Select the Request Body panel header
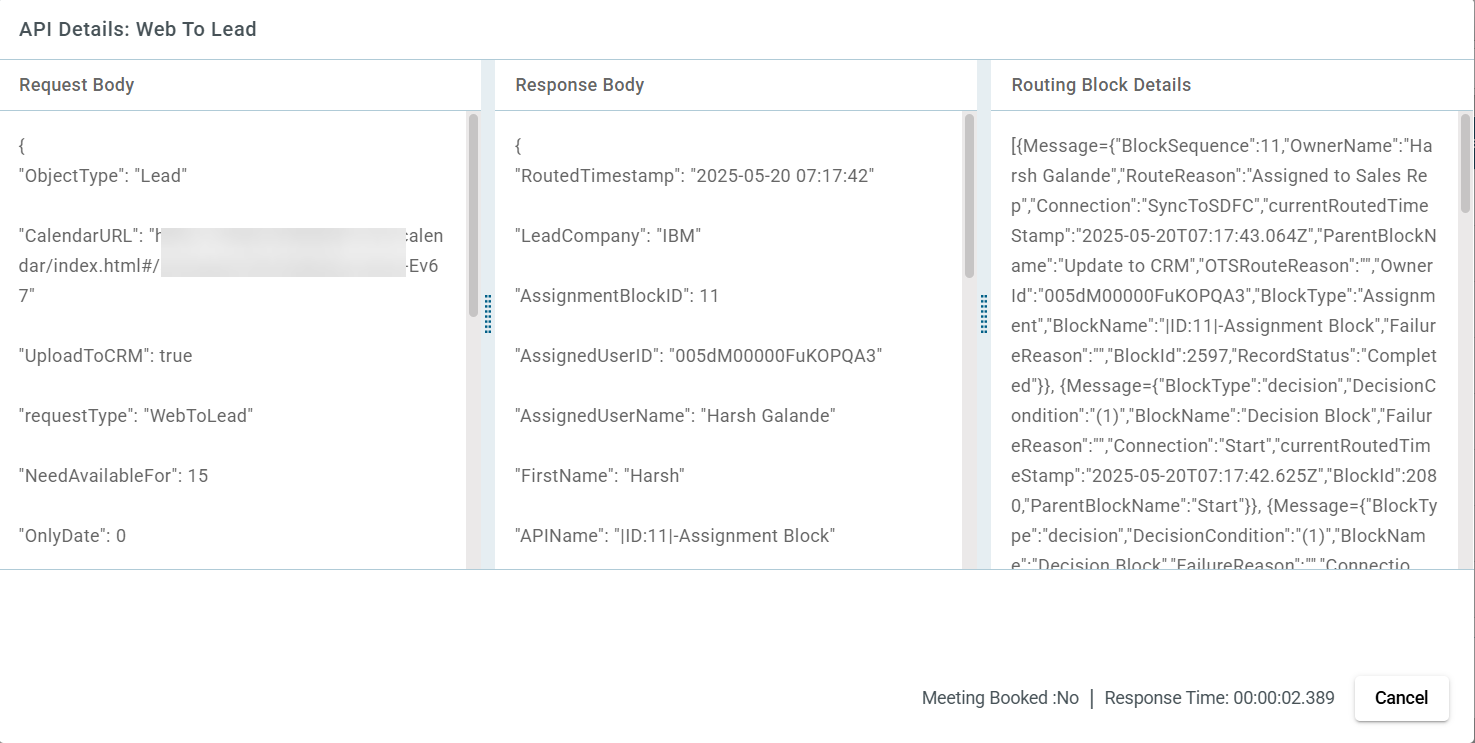 [x=76, y=85]
